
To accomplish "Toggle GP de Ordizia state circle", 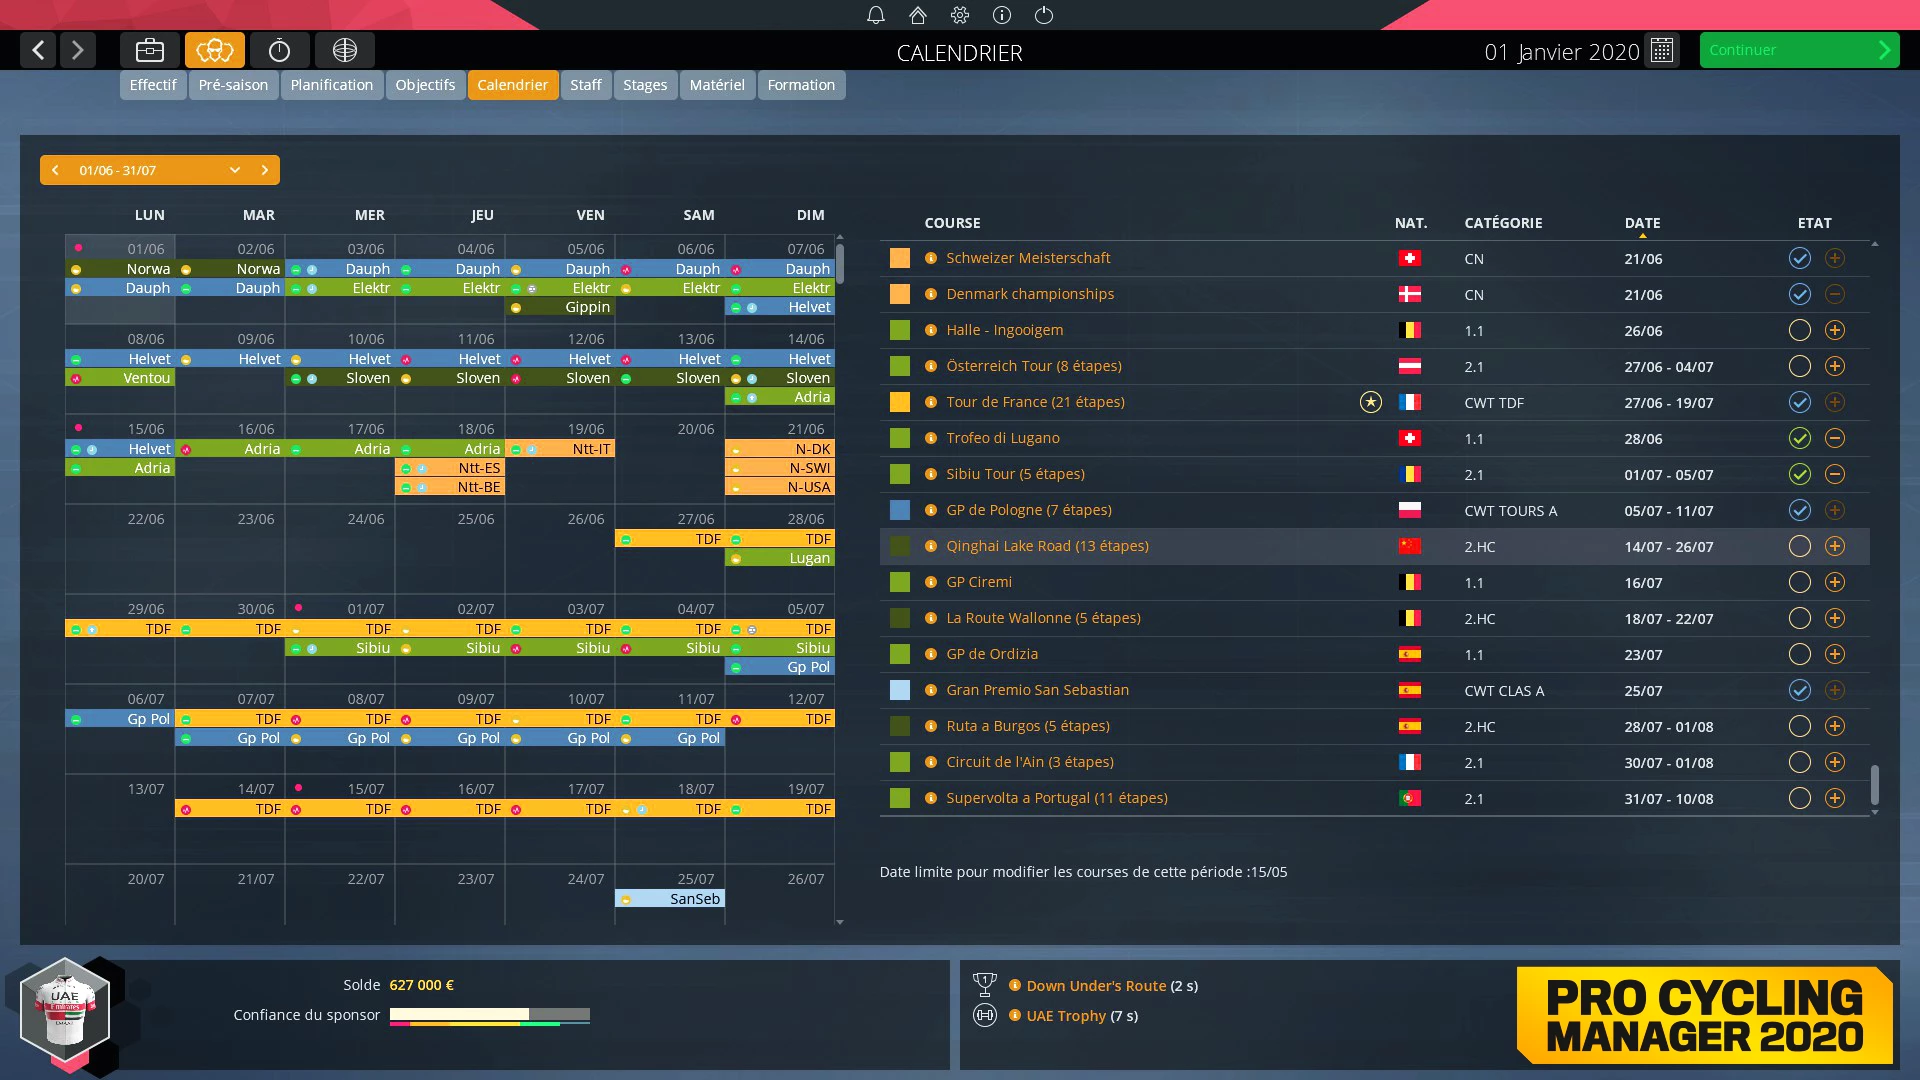I will tap(1800, 654).
